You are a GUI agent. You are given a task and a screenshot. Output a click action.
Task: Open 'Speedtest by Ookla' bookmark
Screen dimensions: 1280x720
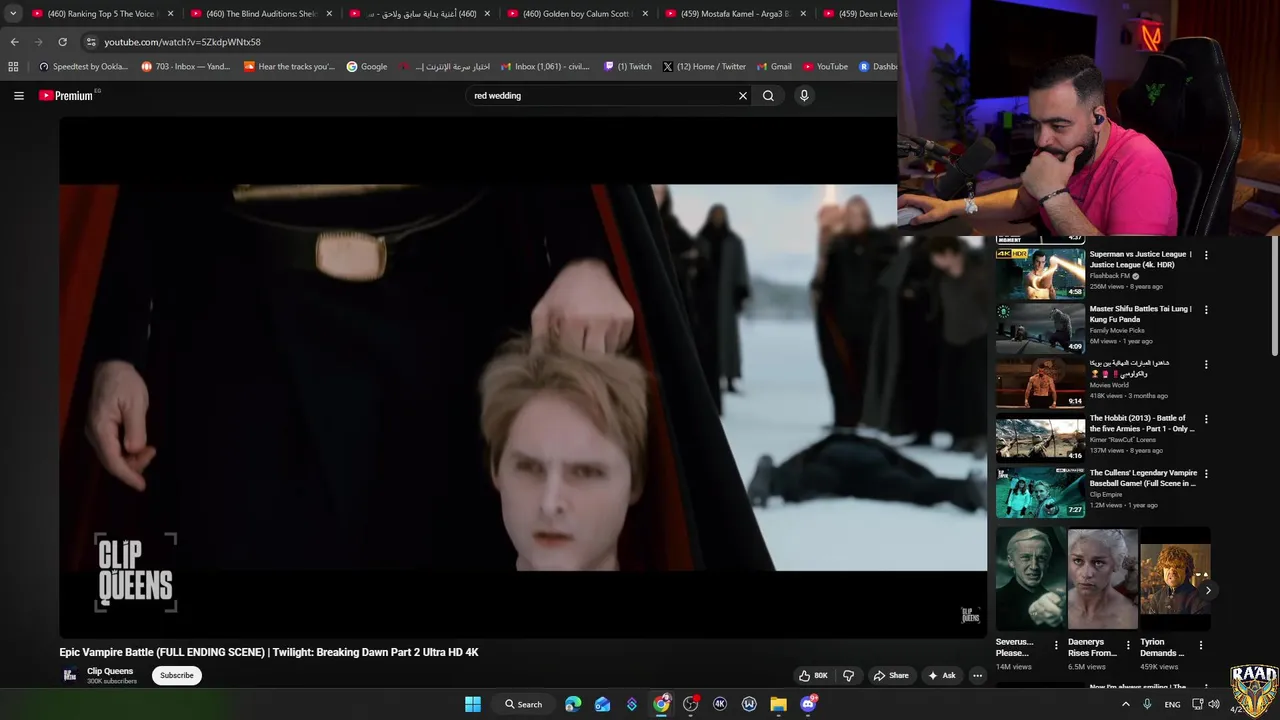point(83,67)
